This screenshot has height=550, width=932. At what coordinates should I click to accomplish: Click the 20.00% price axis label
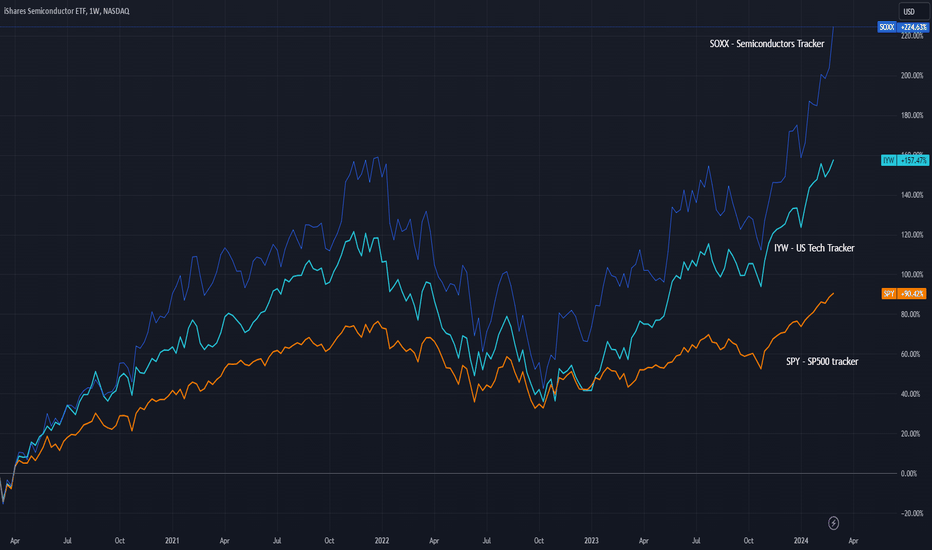pos(912,434)
